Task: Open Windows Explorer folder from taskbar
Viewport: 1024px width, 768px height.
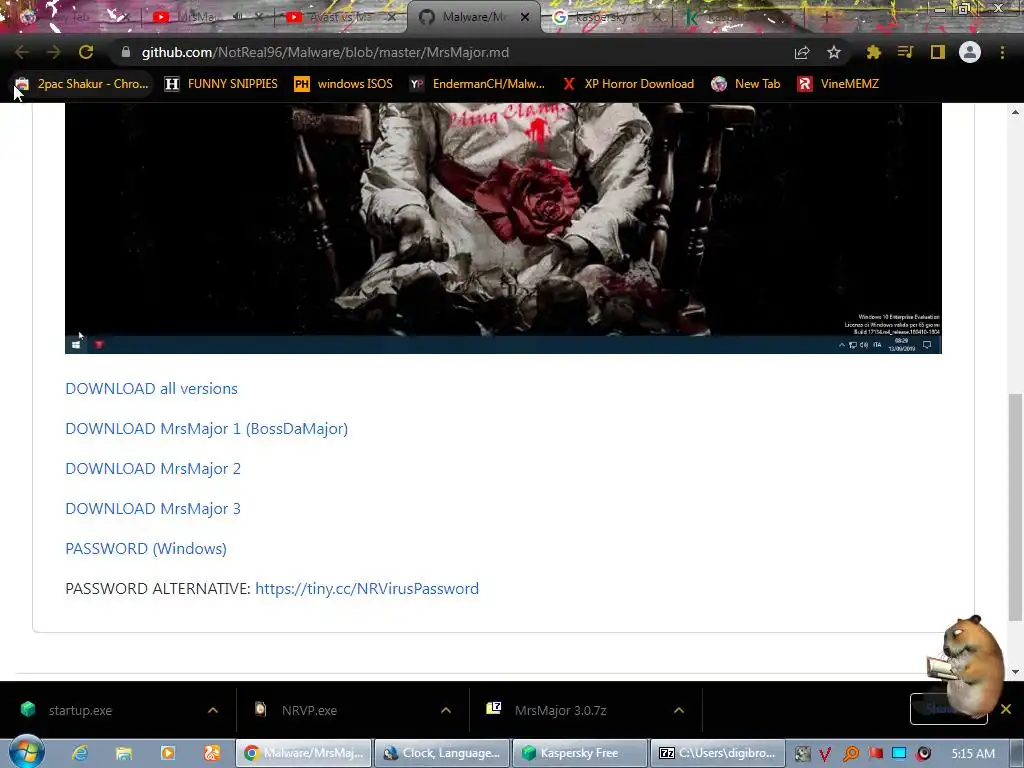Action: click(123, 753)
